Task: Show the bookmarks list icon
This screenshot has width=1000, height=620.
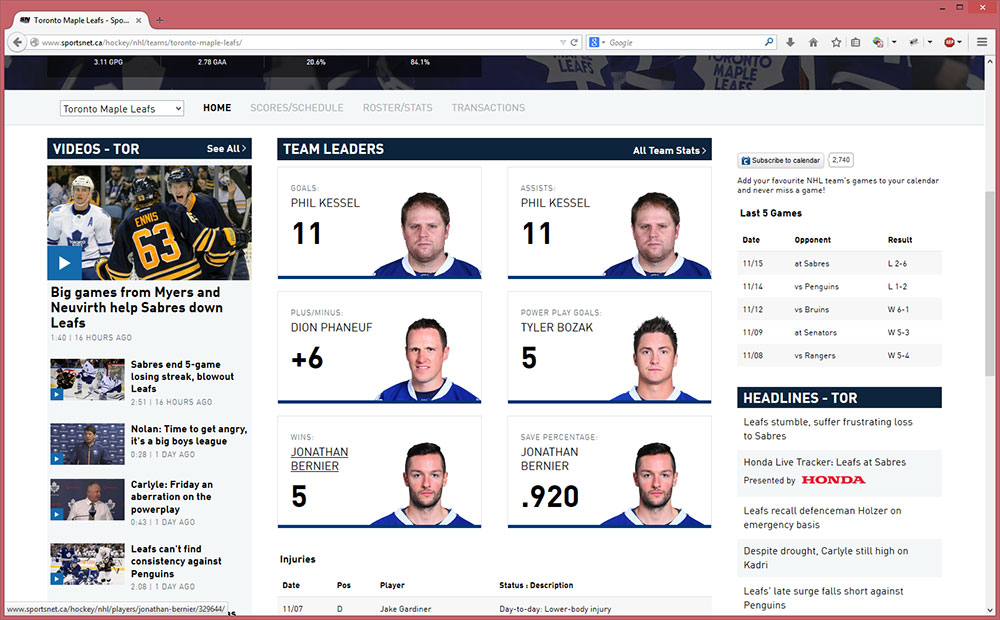Action: (x=856, y=42)
